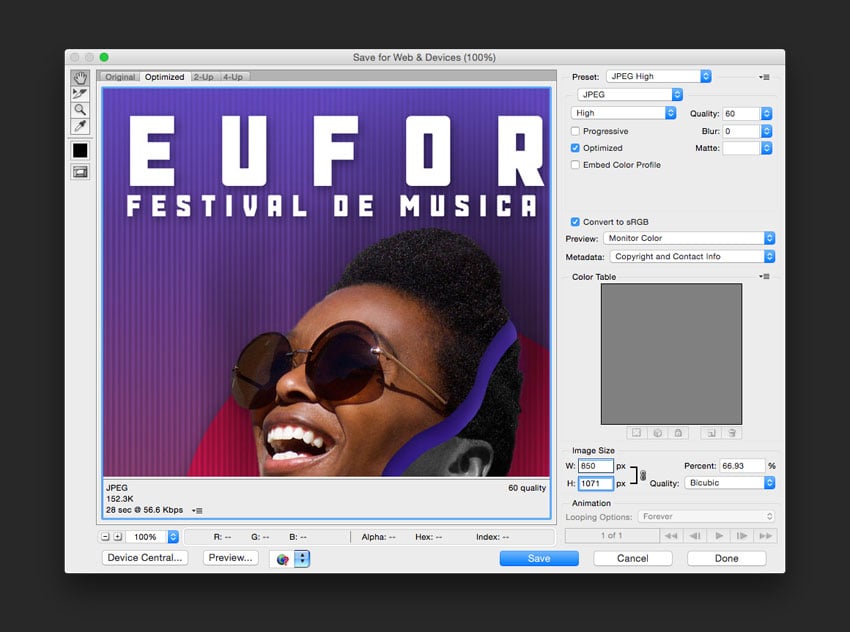
Task: Switch to the Original tab
Action: click(x=120, y=77)
